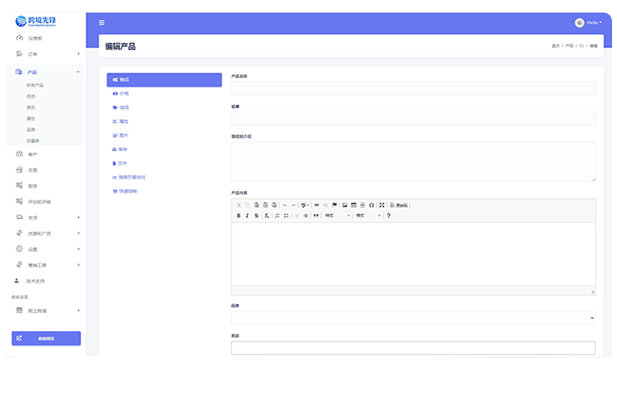This screenshot has width=617, height=412.
Task: Click the Strikethrough icon in editor
Action: point(256,215)
